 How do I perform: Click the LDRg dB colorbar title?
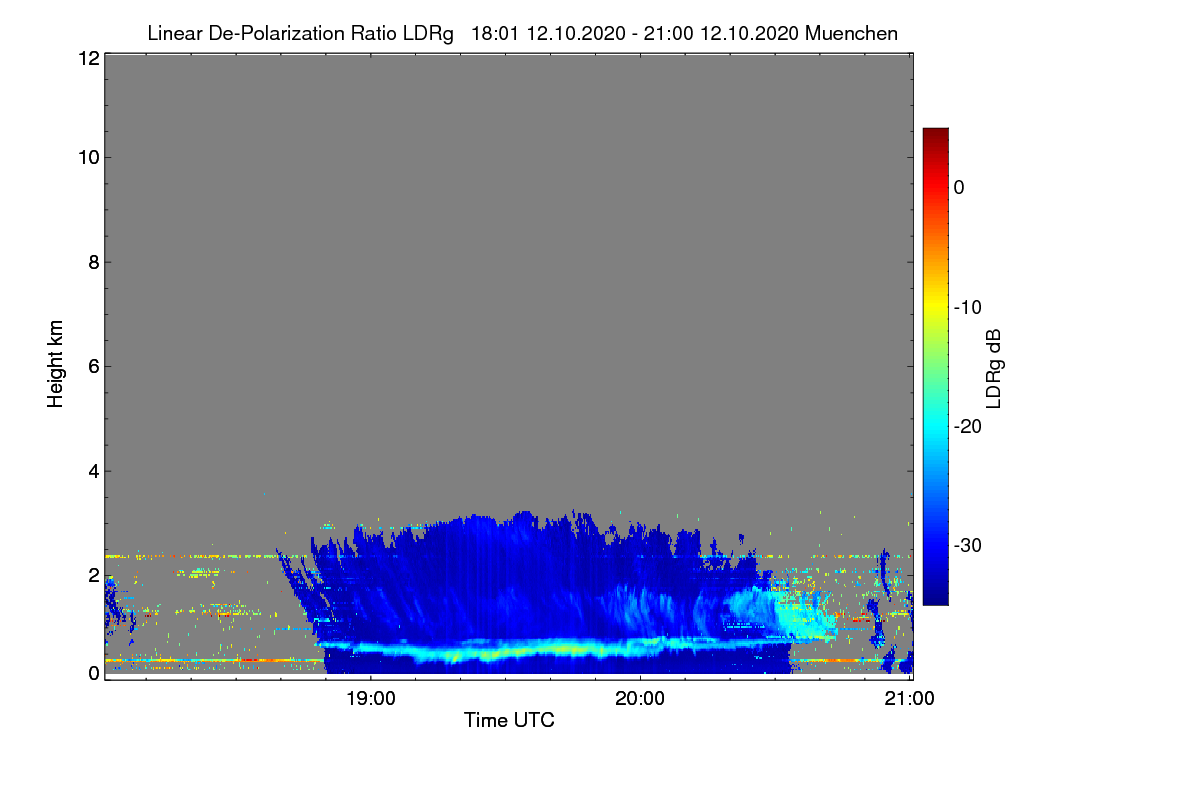point(994,367)
